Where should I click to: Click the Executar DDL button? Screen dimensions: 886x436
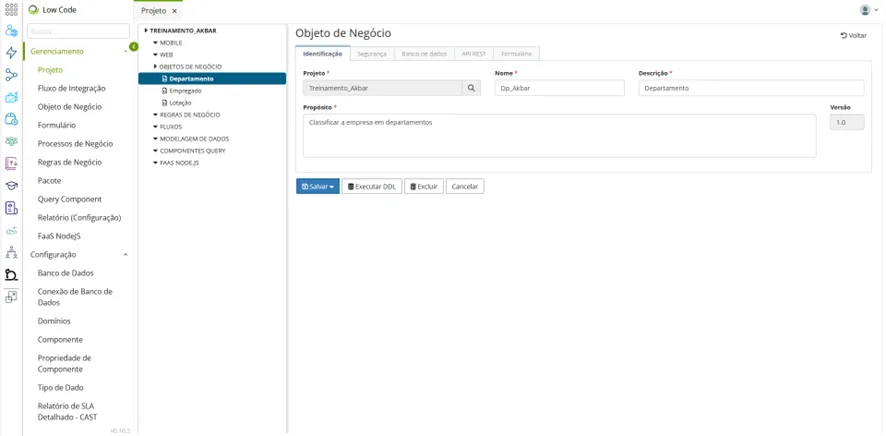point(372,186)
